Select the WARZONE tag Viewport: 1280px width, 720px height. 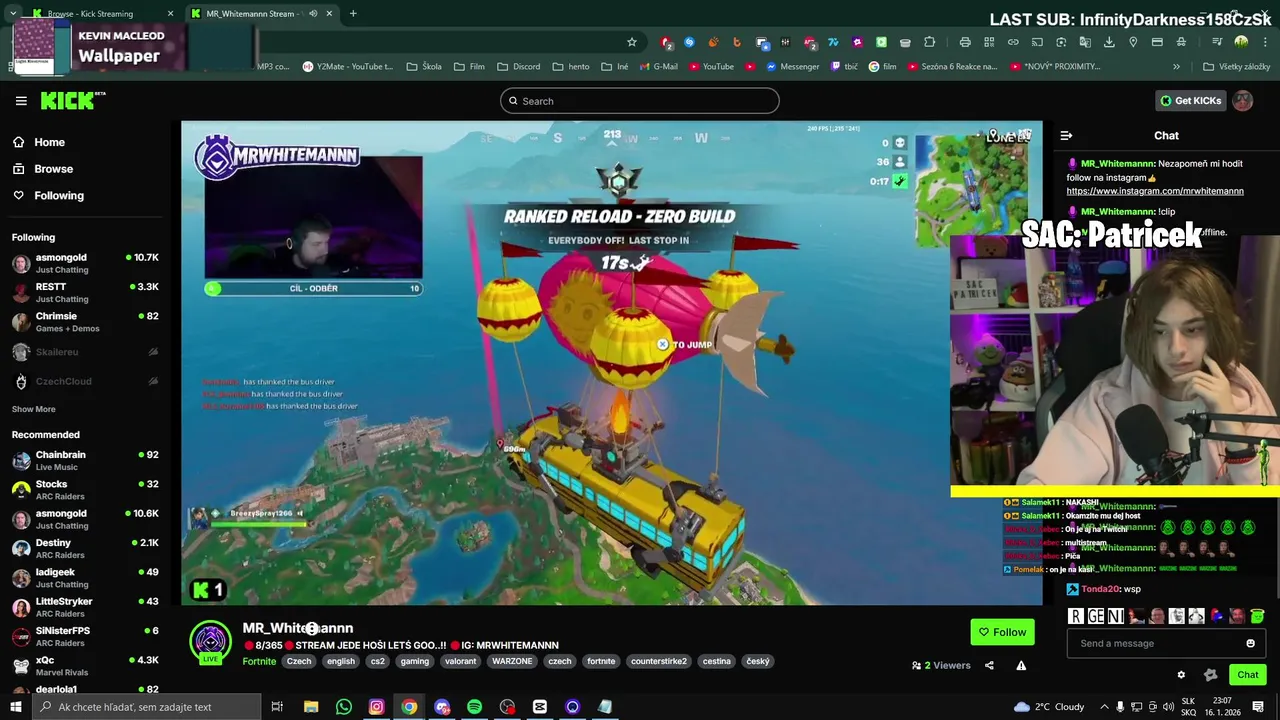point(512,661)
